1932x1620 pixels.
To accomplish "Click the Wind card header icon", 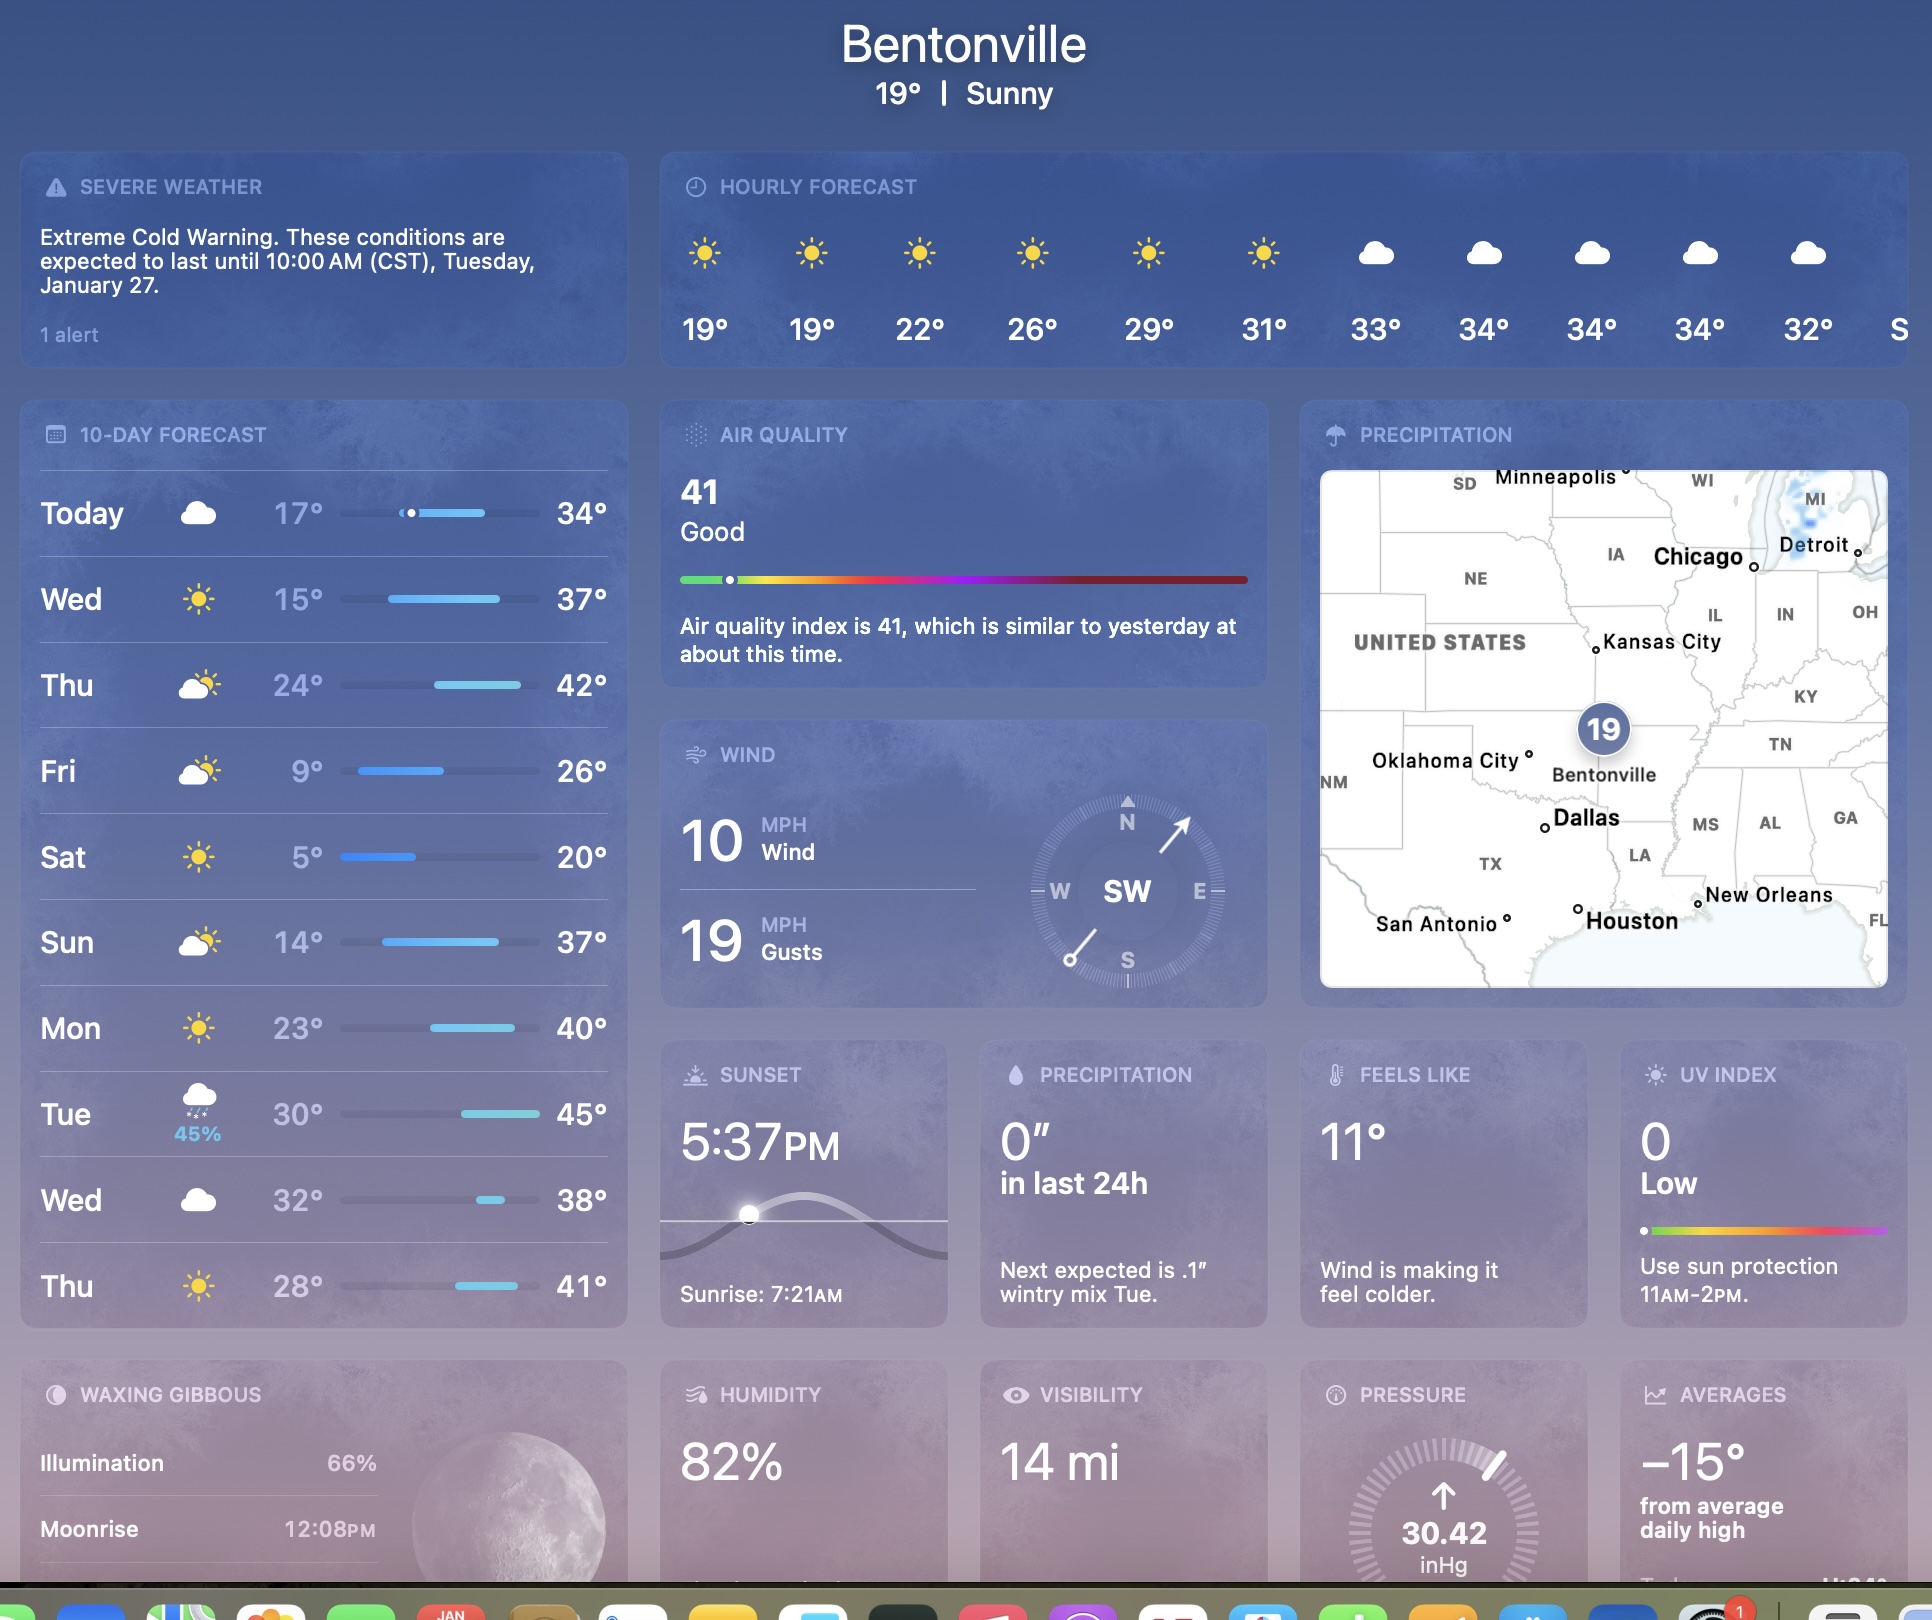I will point(696,755).
